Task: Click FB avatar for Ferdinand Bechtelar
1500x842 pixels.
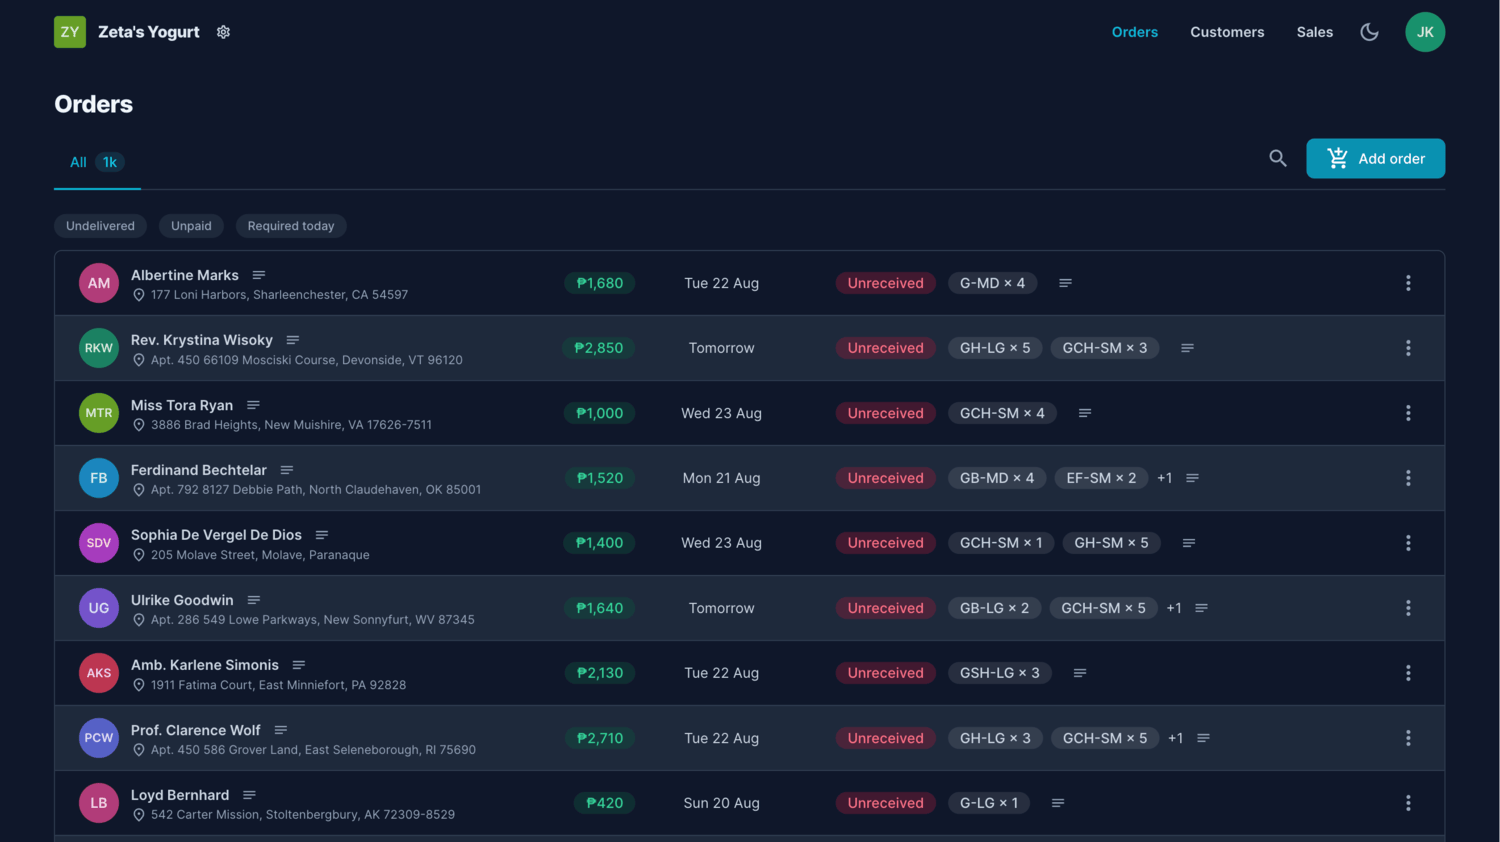Action: click(99, 478)
